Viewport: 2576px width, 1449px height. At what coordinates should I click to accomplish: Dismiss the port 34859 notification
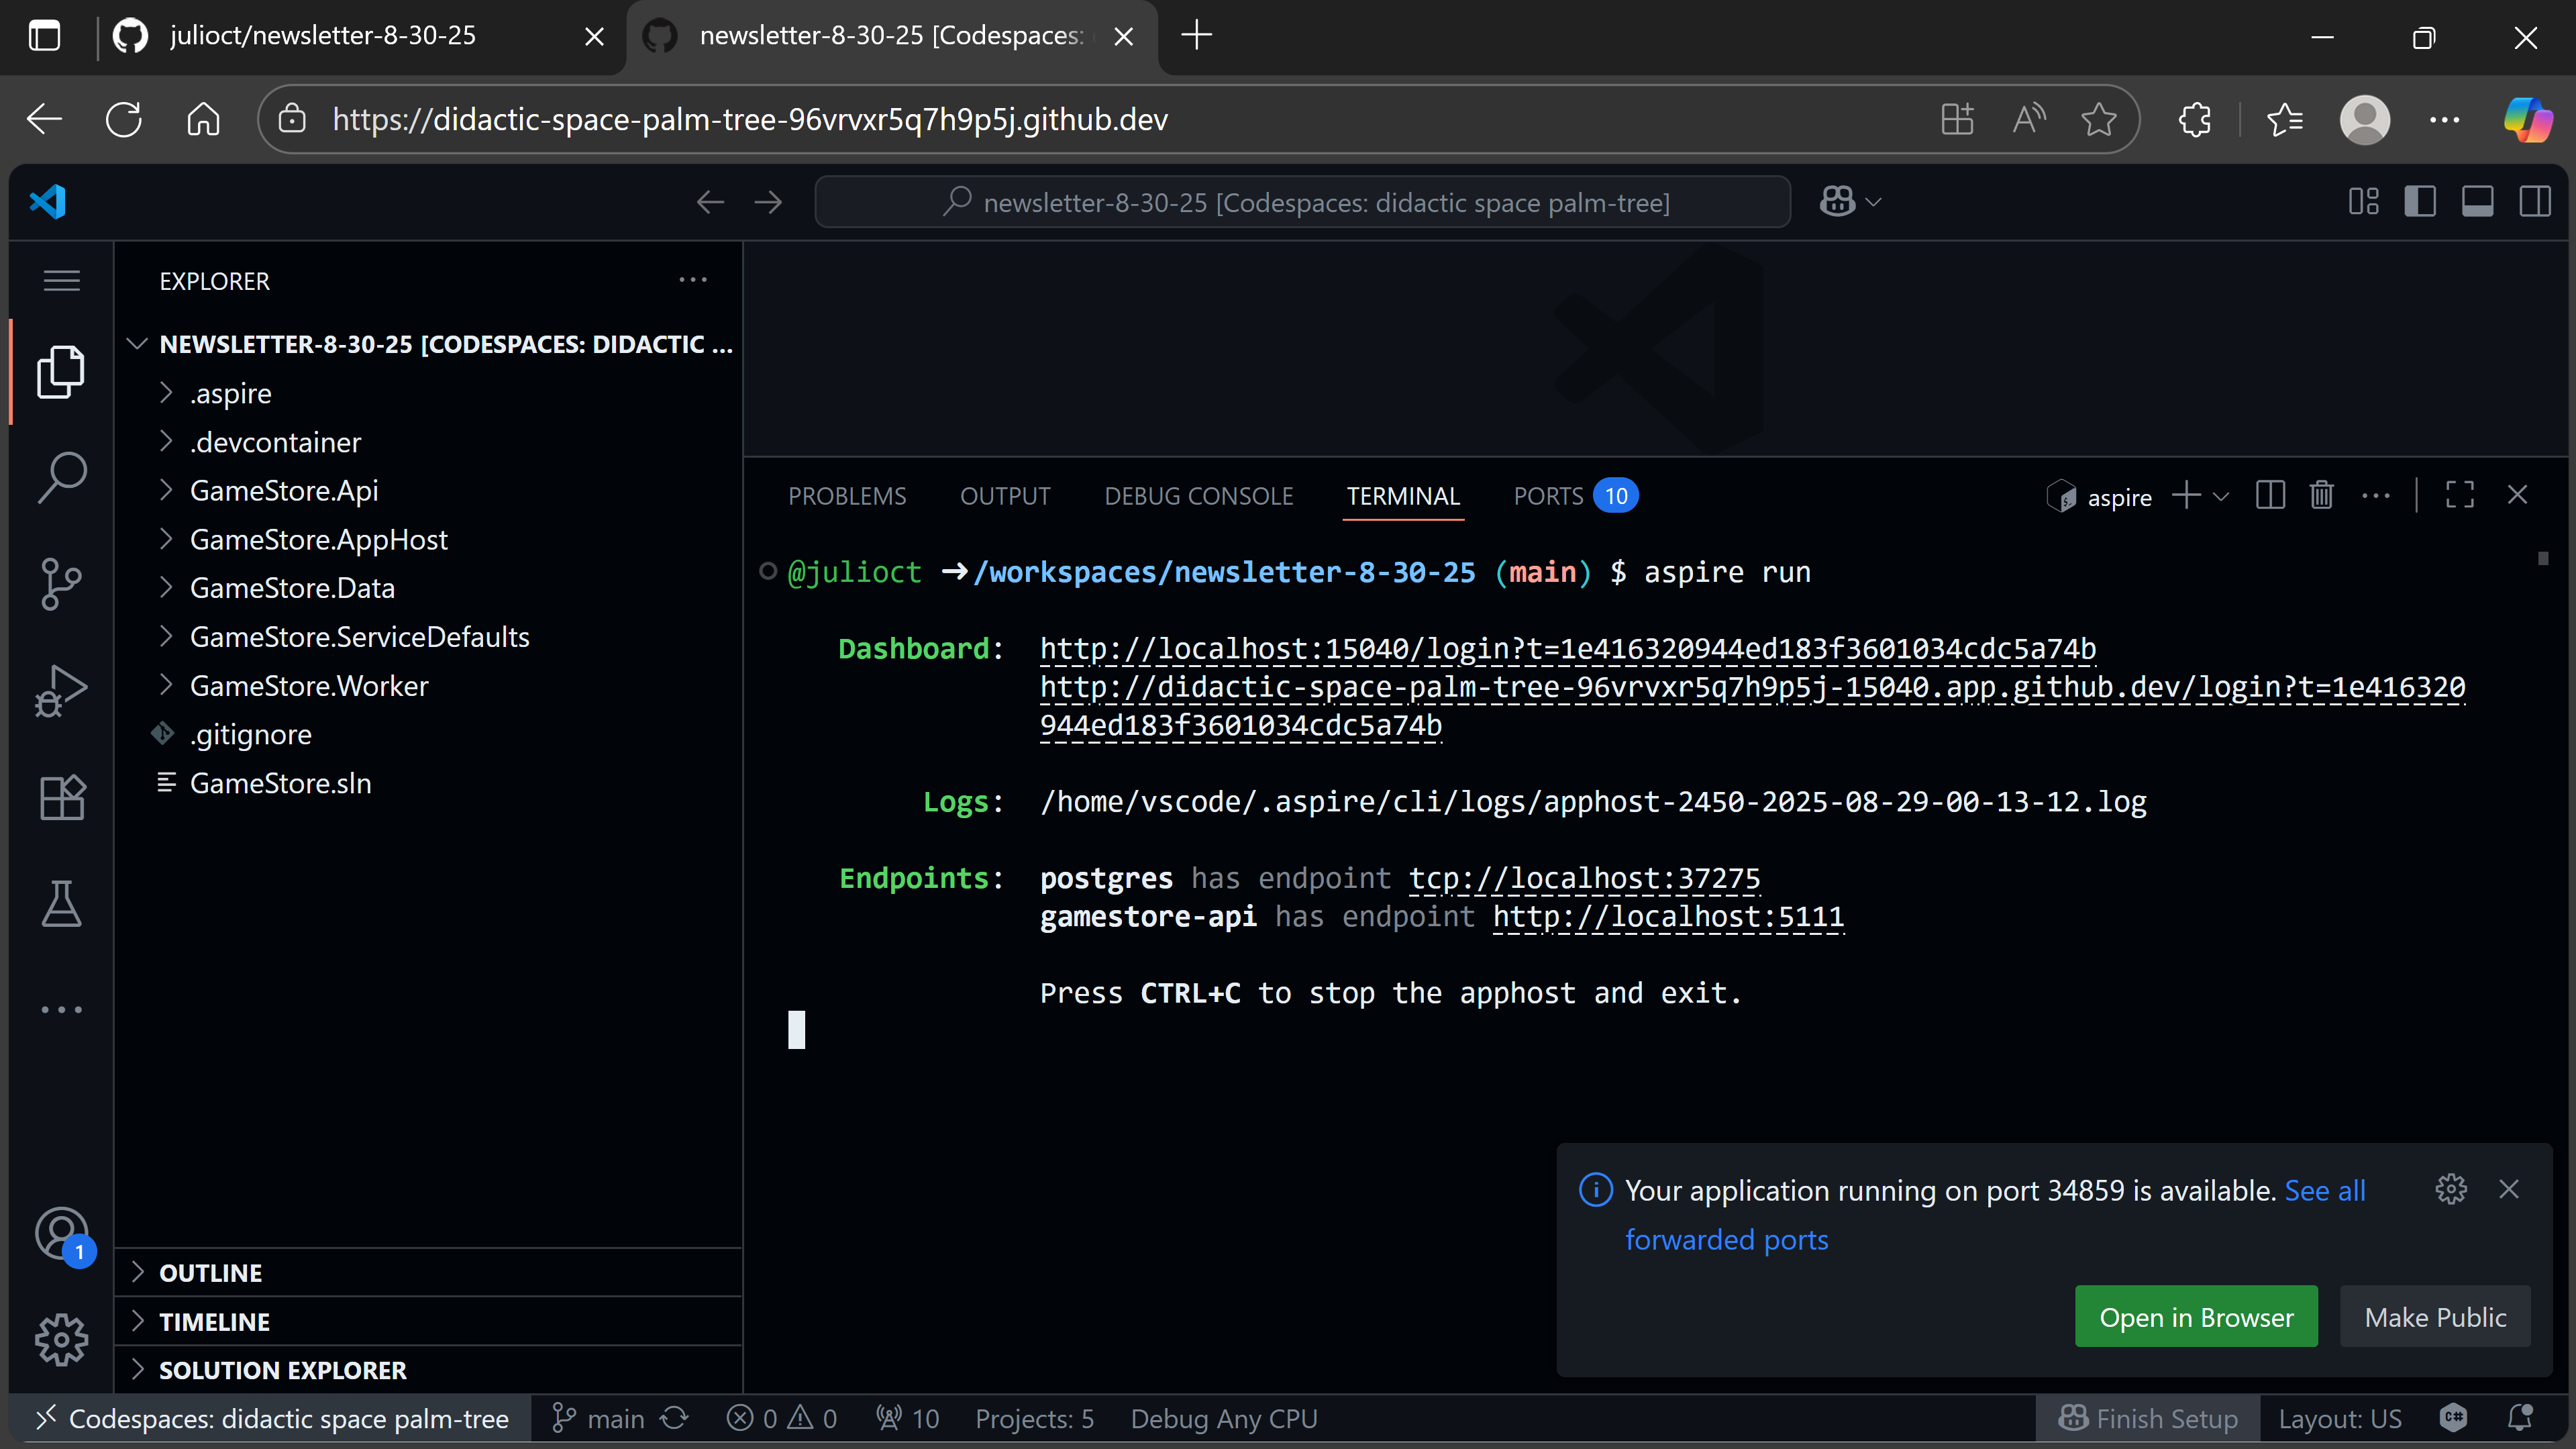(x=2509, y=1189)
